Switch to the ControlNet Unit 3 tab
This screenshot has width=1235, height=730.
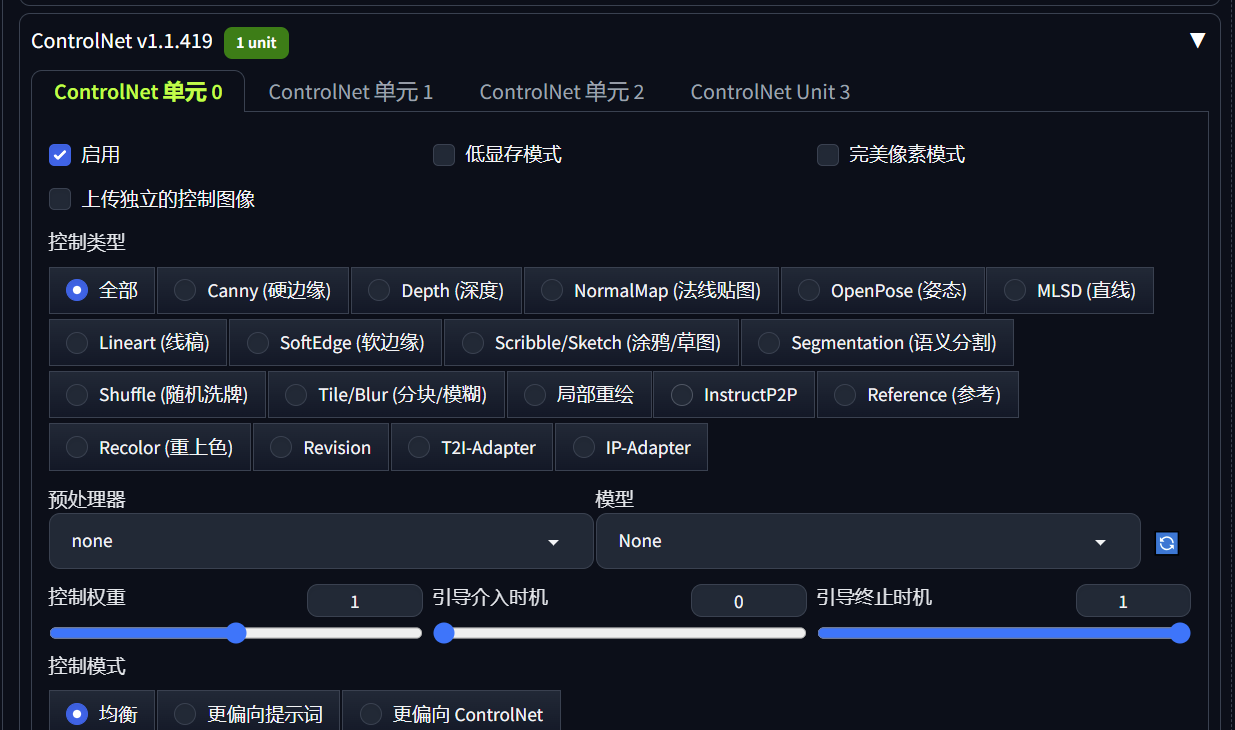coord(770,91)
